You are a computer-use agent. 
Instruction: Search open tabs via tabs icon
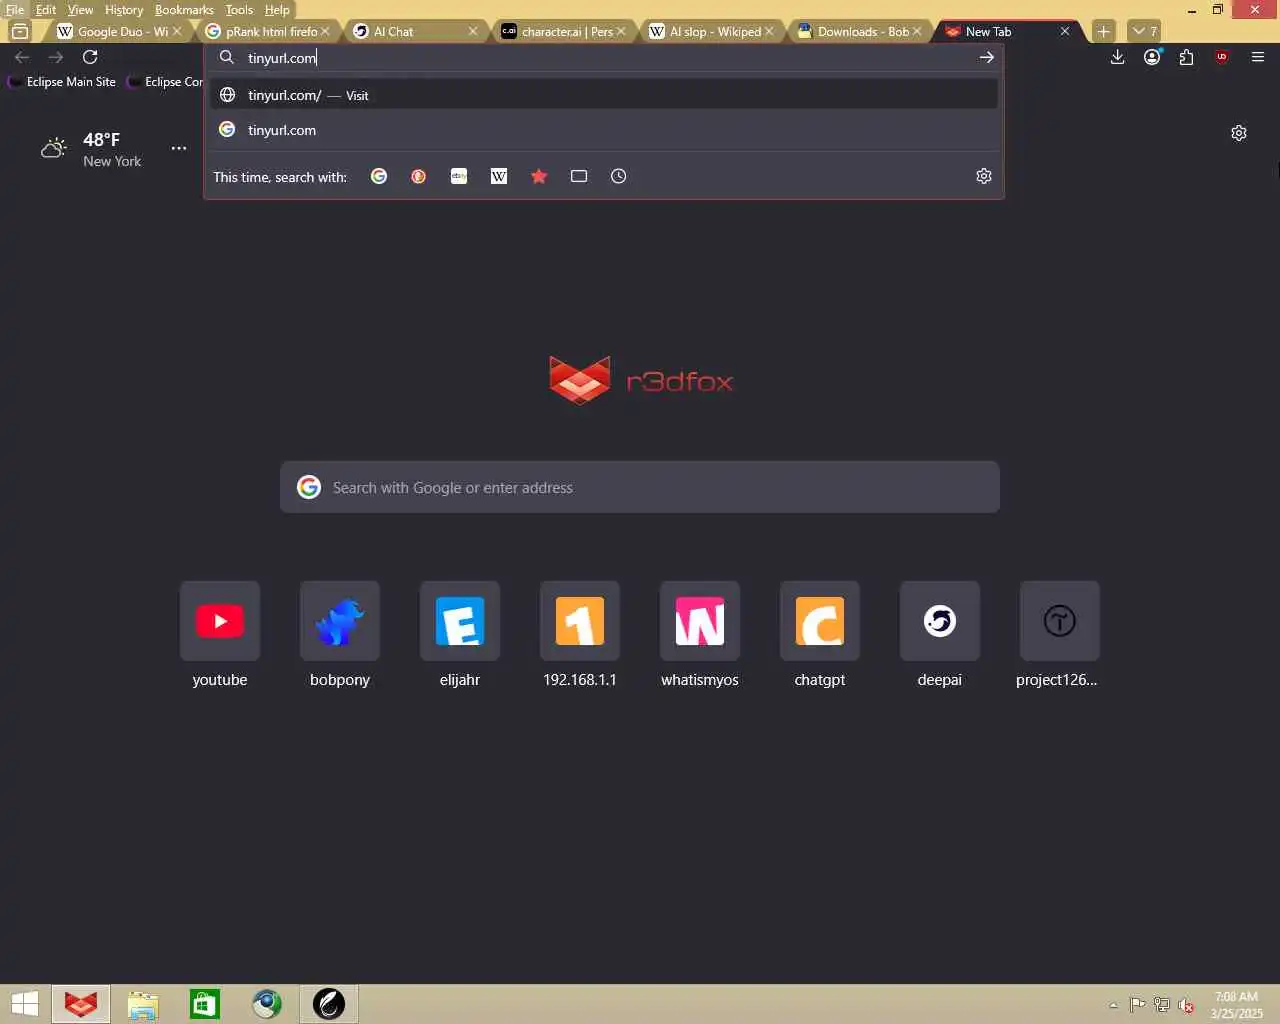[579, 176]
